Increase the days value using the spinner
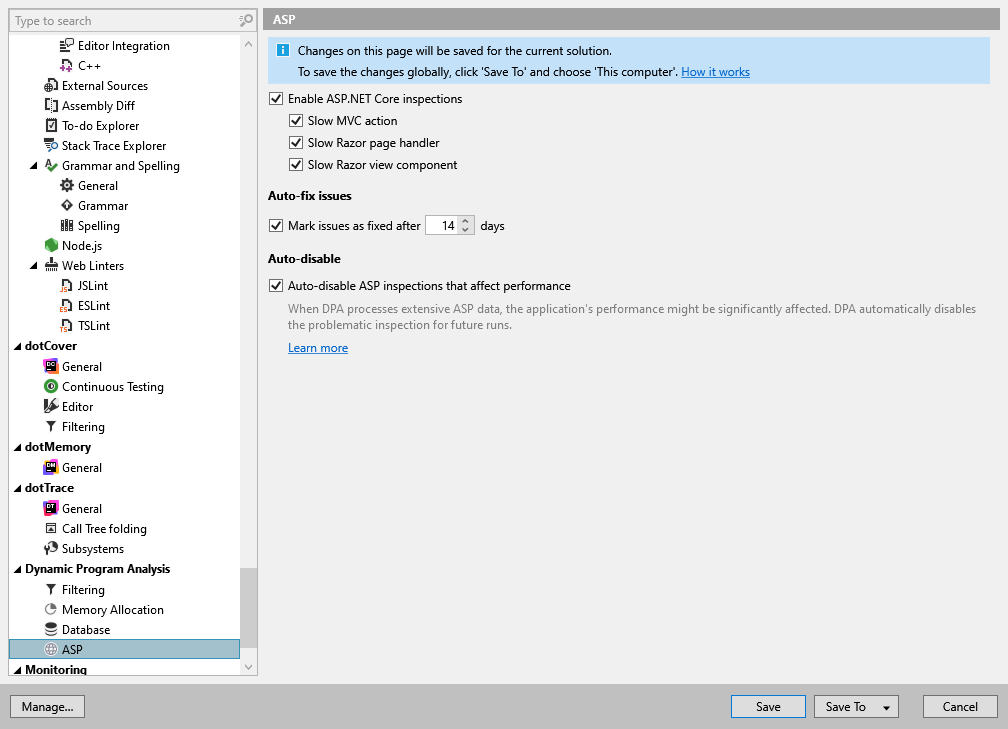The width and height of the screenshot is (1008, 729). [x=465, y=221]
